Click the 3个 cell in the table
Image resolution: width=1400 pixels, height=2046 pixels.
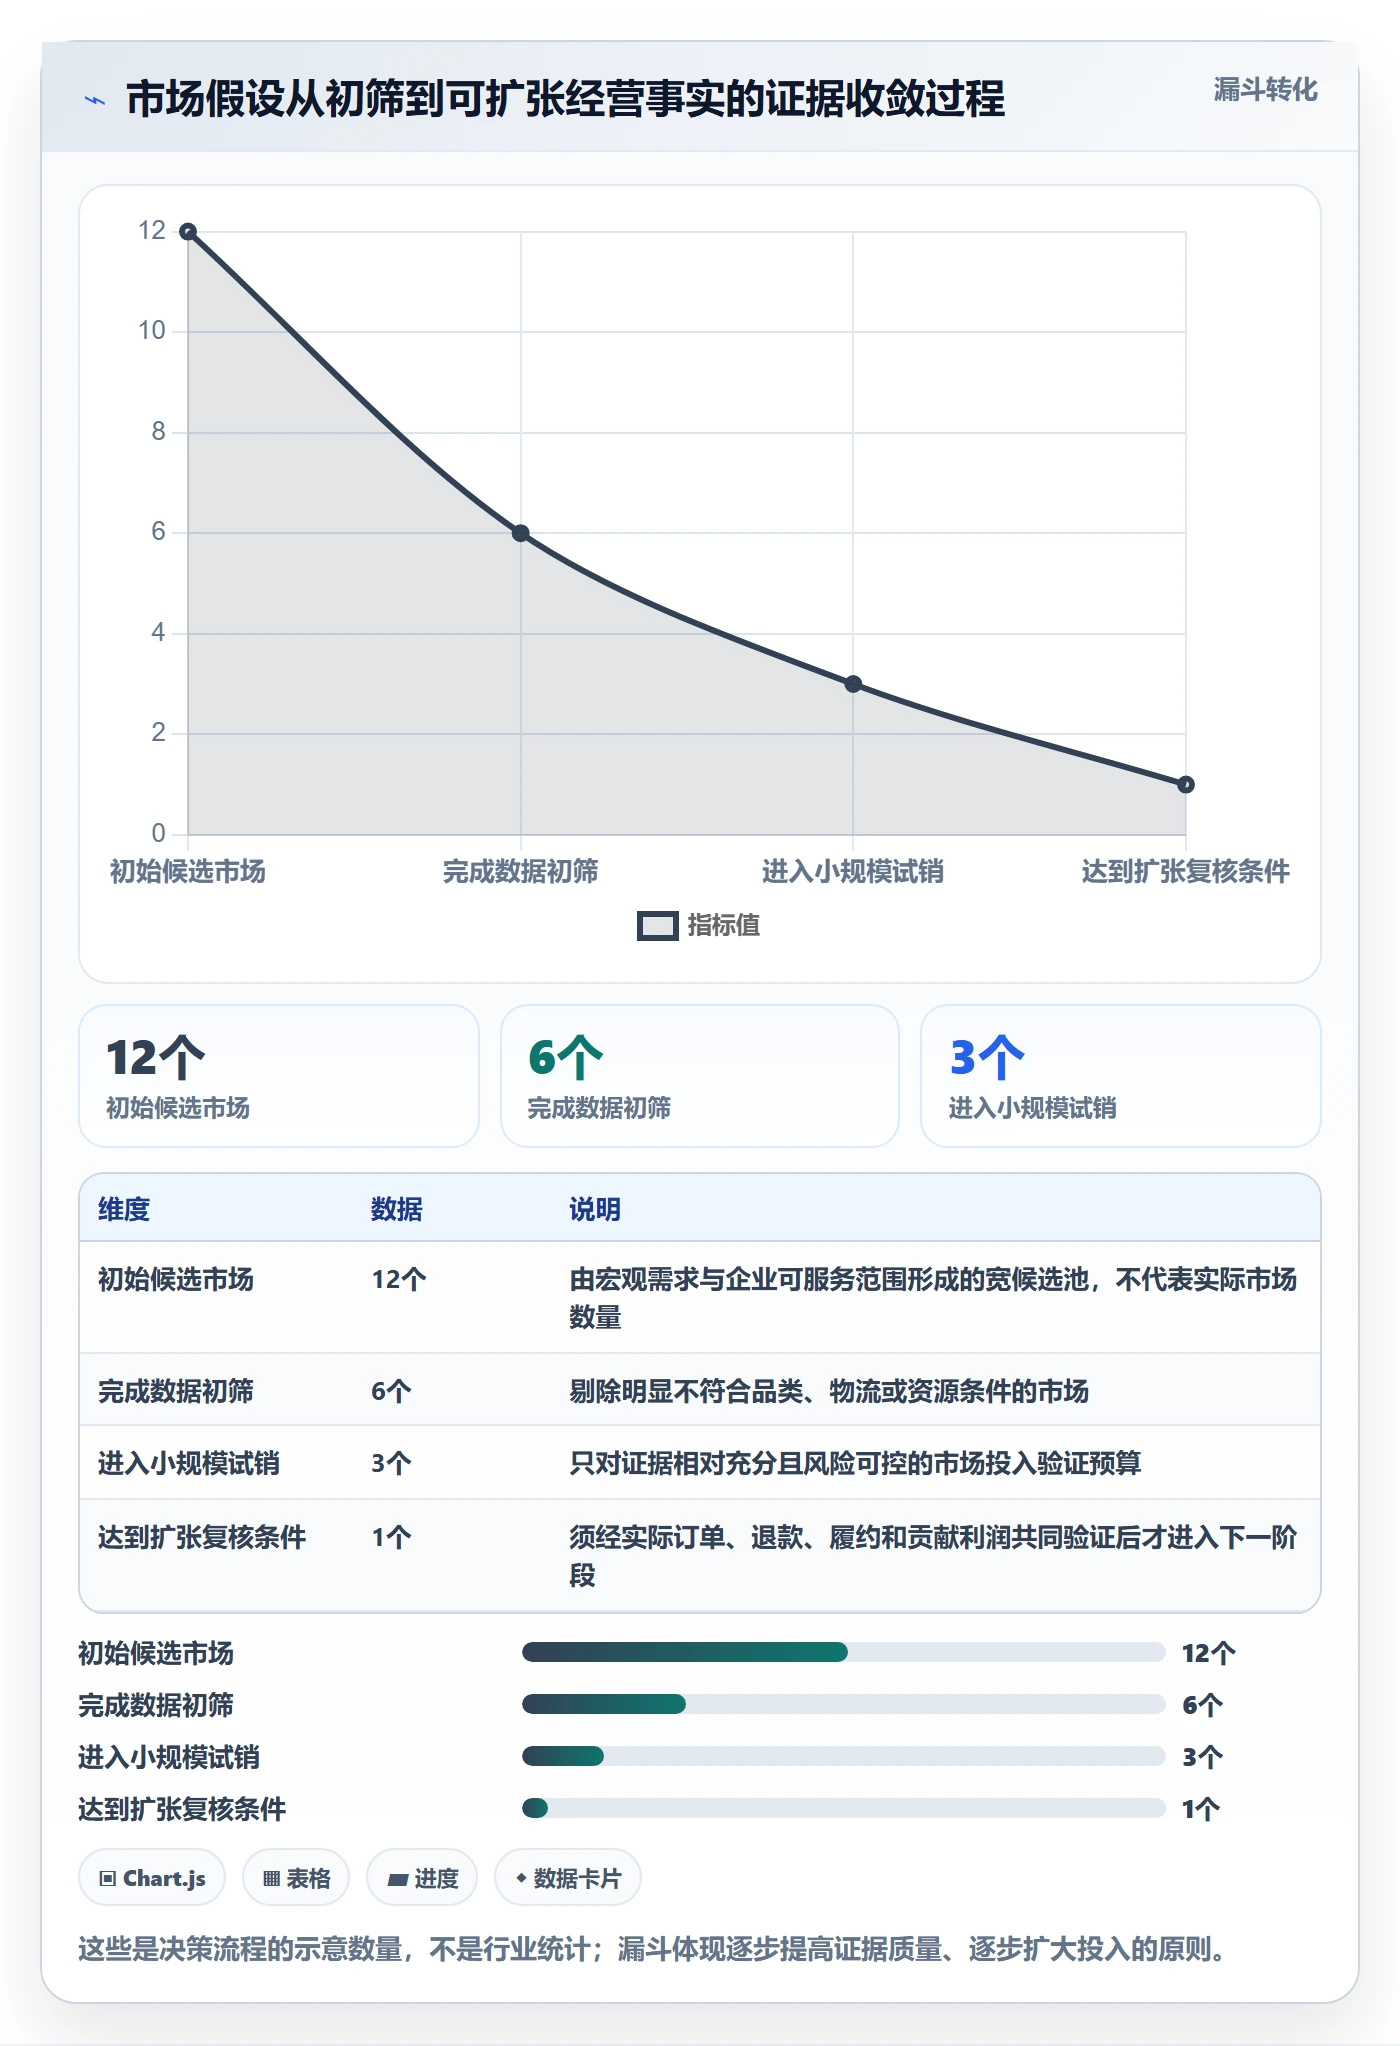tap(391, 1463)
